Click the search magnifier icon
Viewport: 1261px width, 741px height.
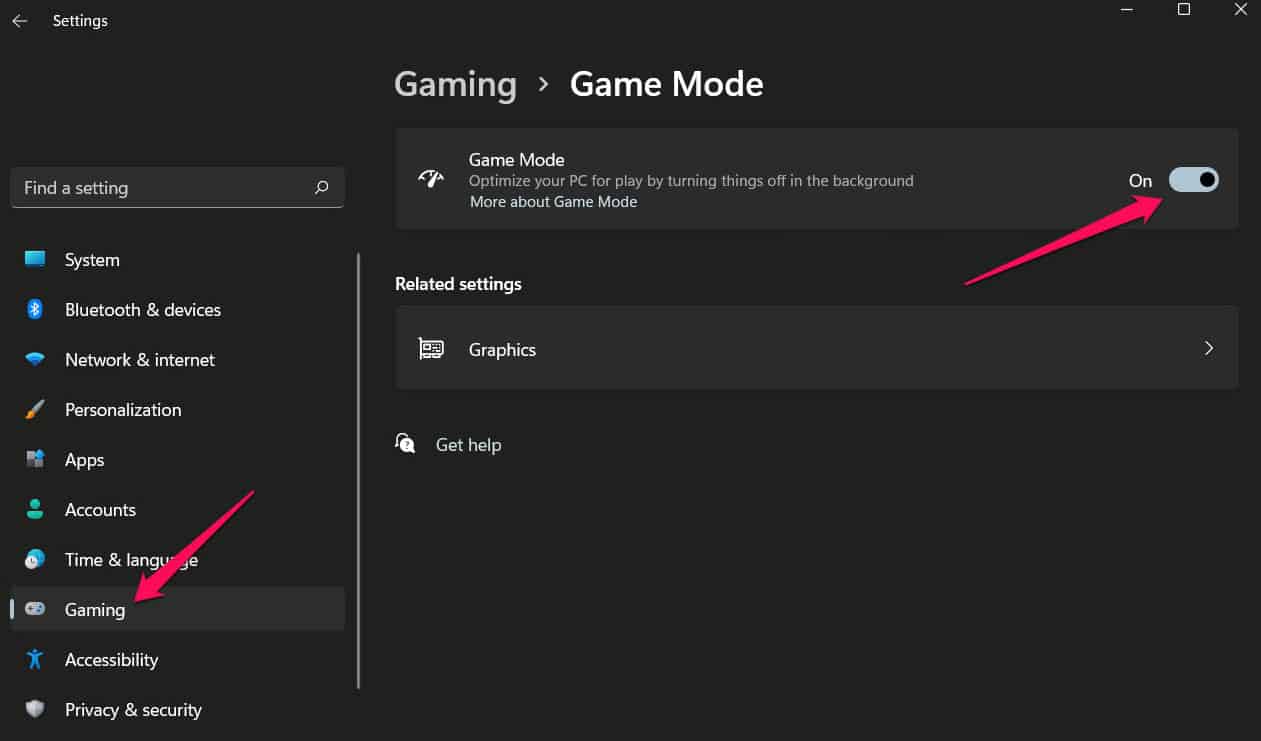click(x=321, y=187)
